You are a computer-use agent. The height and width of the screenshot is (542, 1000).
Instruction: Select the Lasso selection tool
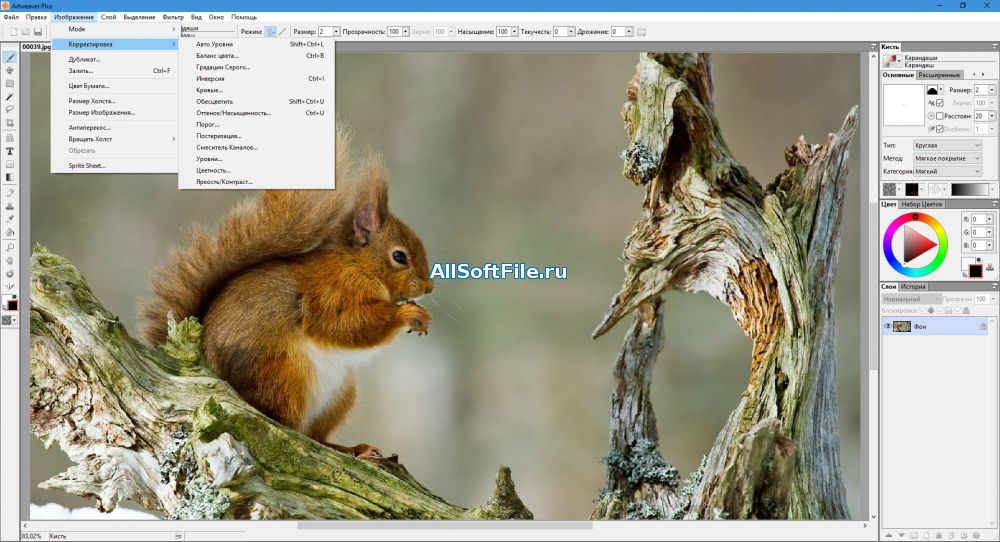[x=10, y=110]
